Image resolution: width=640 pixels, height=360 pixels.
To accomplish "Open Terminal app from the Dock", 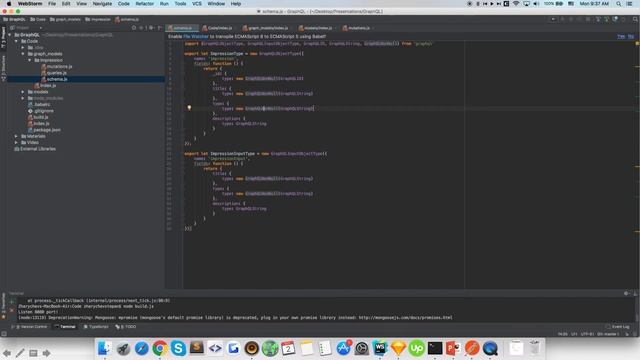I will [435, 348].
